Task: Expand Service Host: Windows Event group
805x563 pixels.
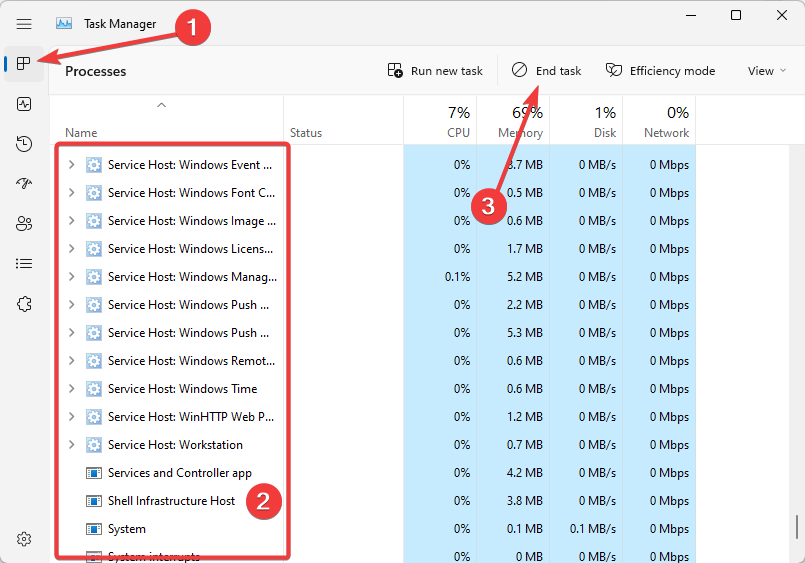Action: (x=71, y=165)
